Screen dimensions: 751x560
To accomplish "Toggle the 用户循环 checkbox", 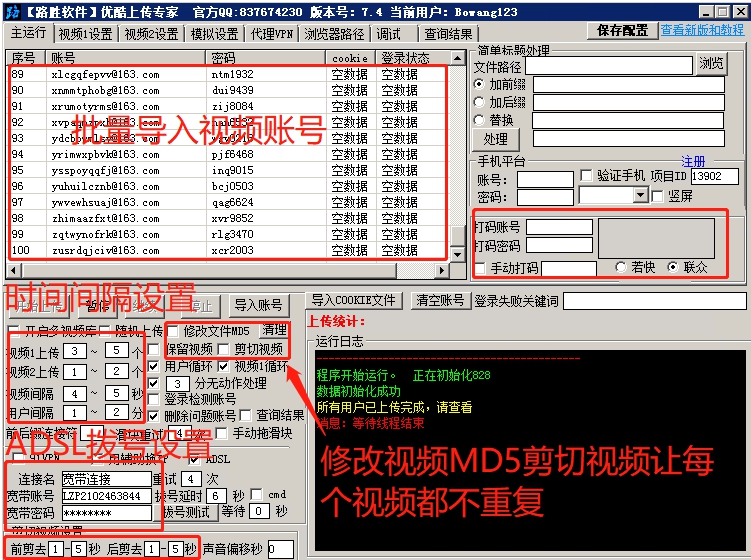I will pyautogui.click(x=153, y=366).
